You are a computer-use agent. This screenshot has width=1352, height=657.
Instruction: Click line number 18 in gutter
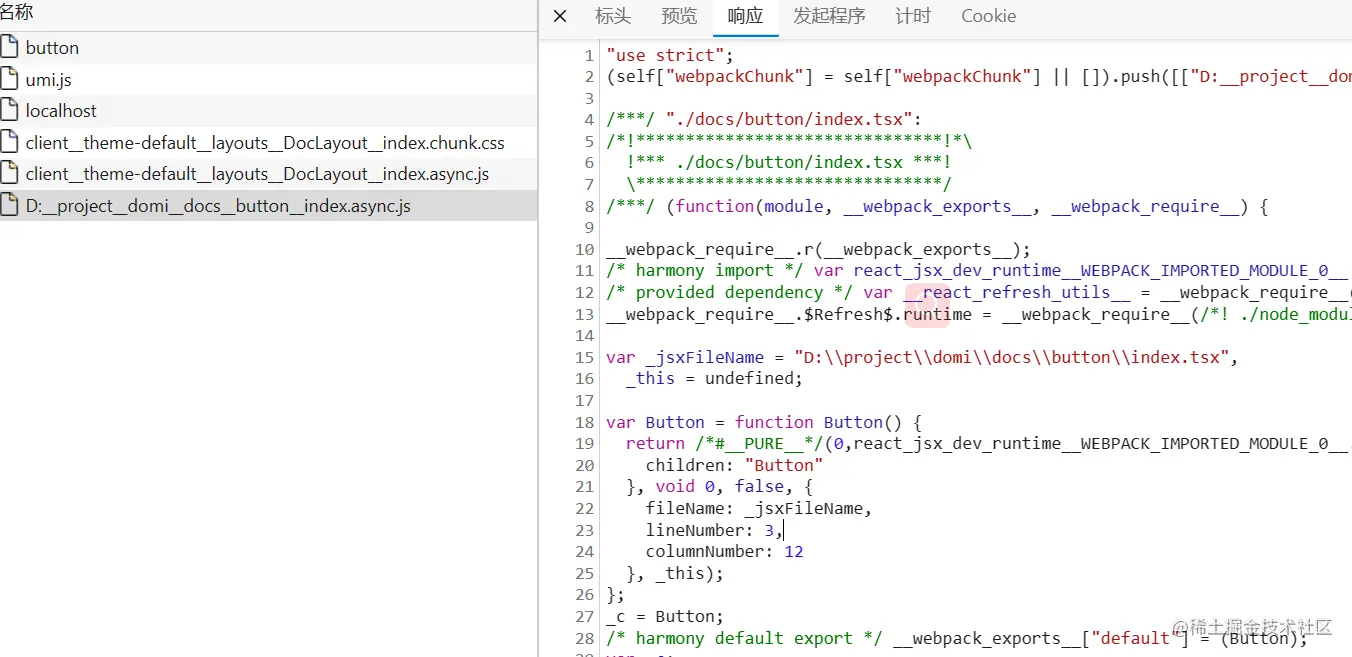(584, 422)
